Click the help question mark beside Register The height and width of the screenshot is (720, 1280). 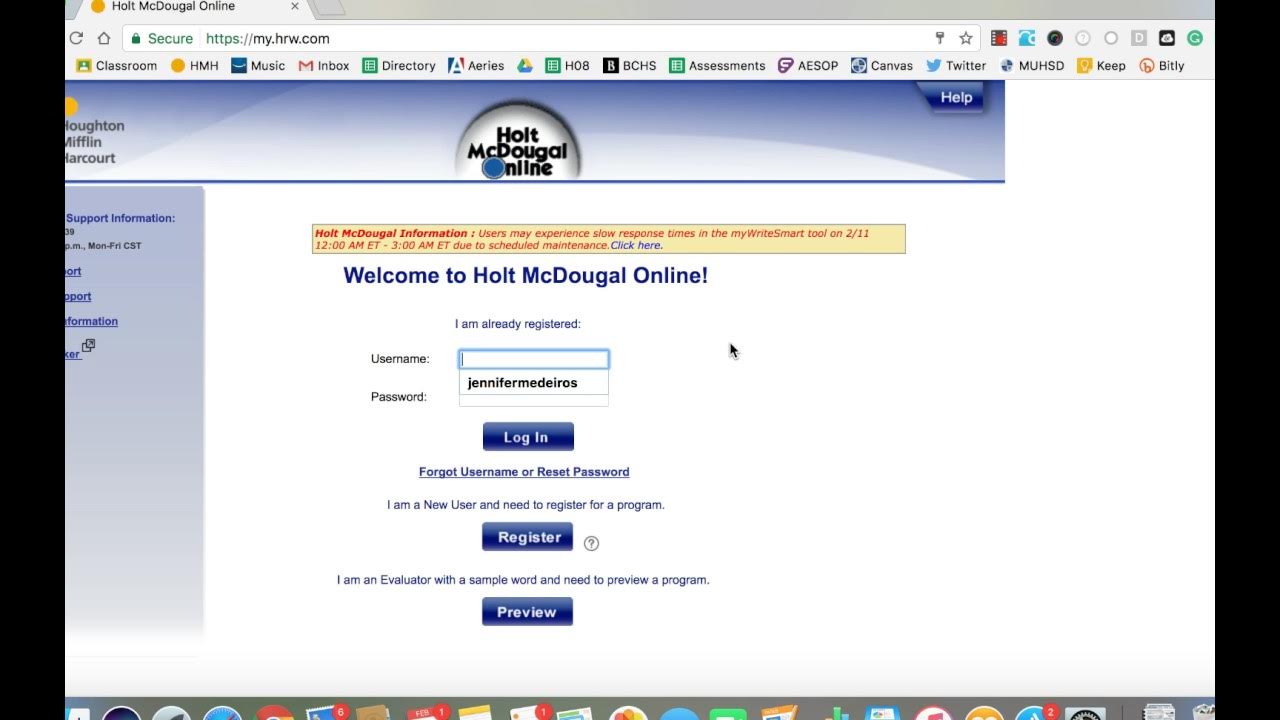pos(591,543)
